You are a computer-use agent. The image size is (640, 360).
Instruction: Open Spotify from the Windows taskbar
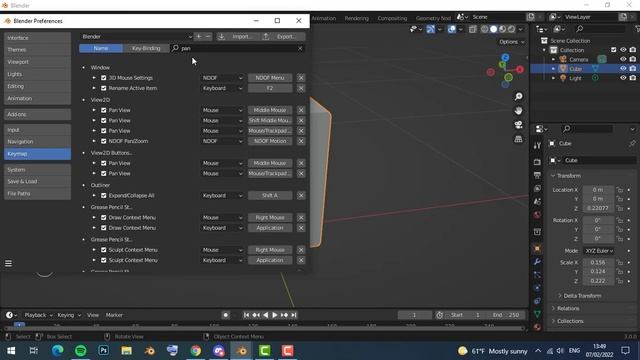coord(80,351)
